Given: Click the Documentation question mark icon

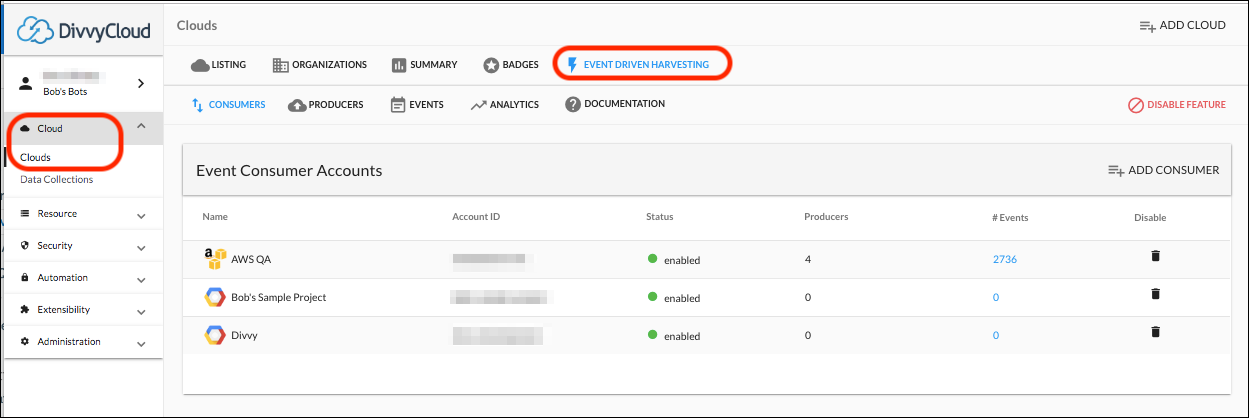Looking at the screenshot, I should (573, 104).
